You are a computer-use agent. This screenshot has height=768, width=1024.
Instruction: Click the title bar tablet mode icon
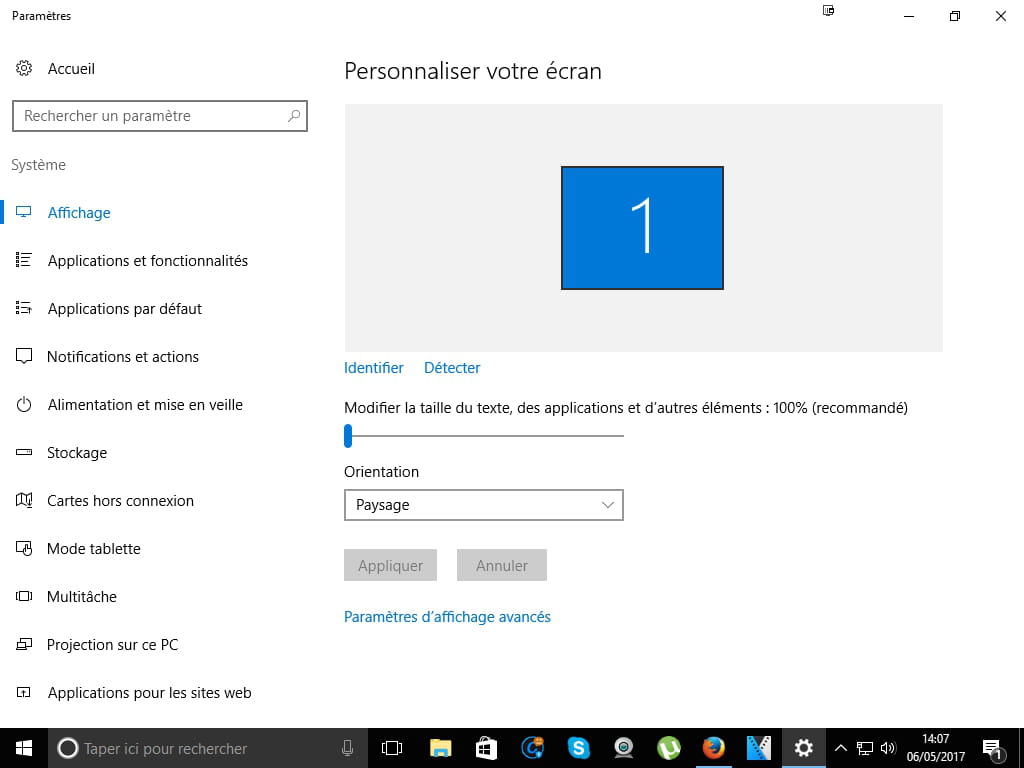coord(829,11)
